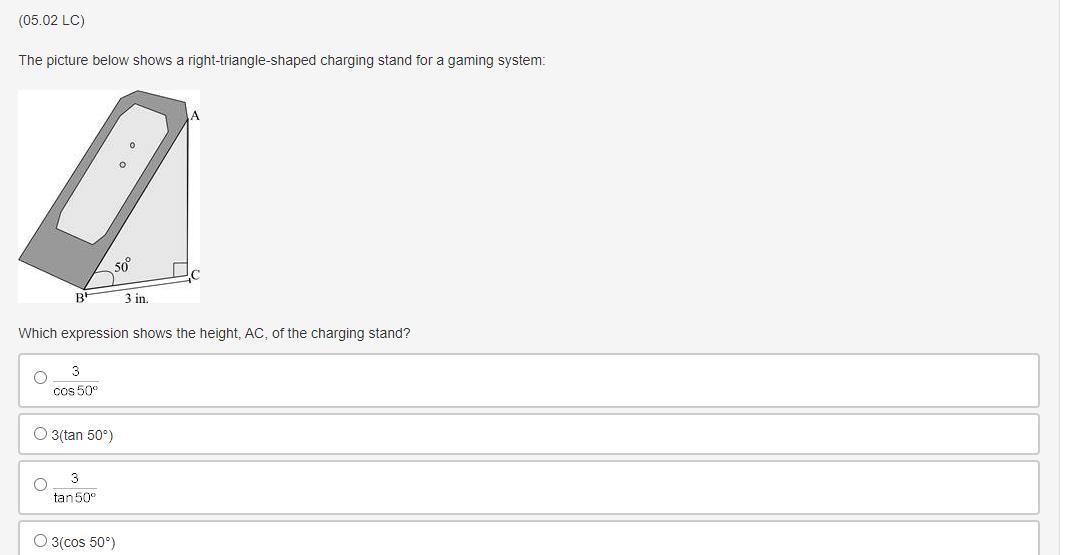This screenshot has height=555, width=1066.
Task: Click the 50° angle label in the diagram
Action: pyautogui.click(x=122, y=266)
